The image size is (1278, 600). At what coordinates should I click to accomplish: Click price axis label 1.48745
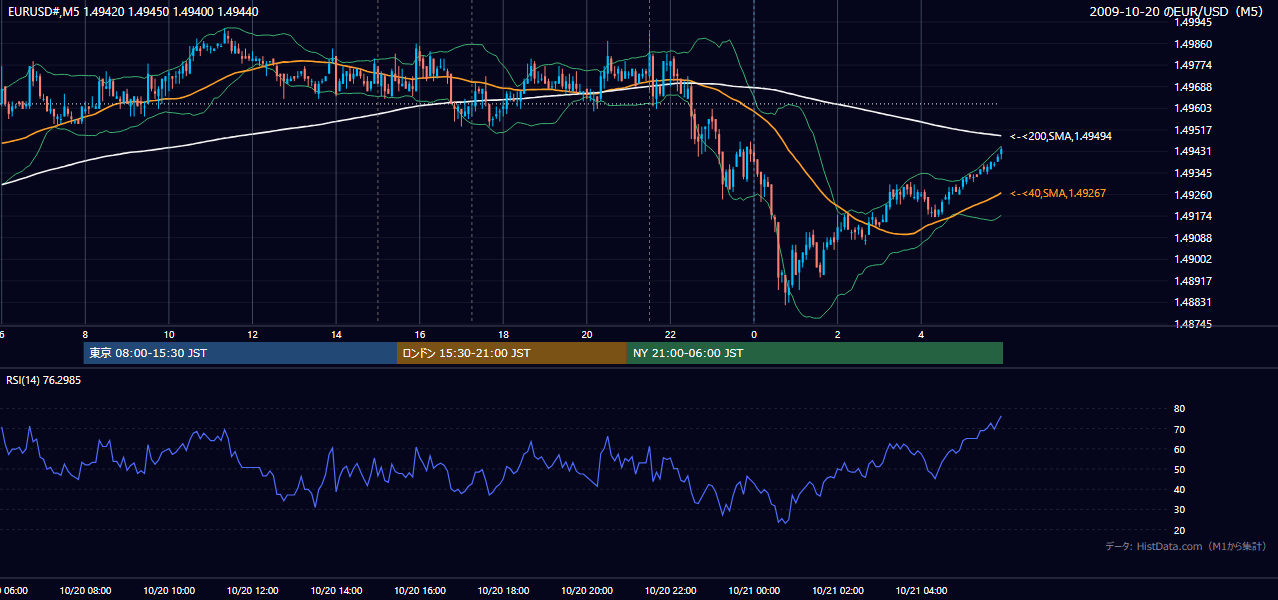coord(1194,325)
